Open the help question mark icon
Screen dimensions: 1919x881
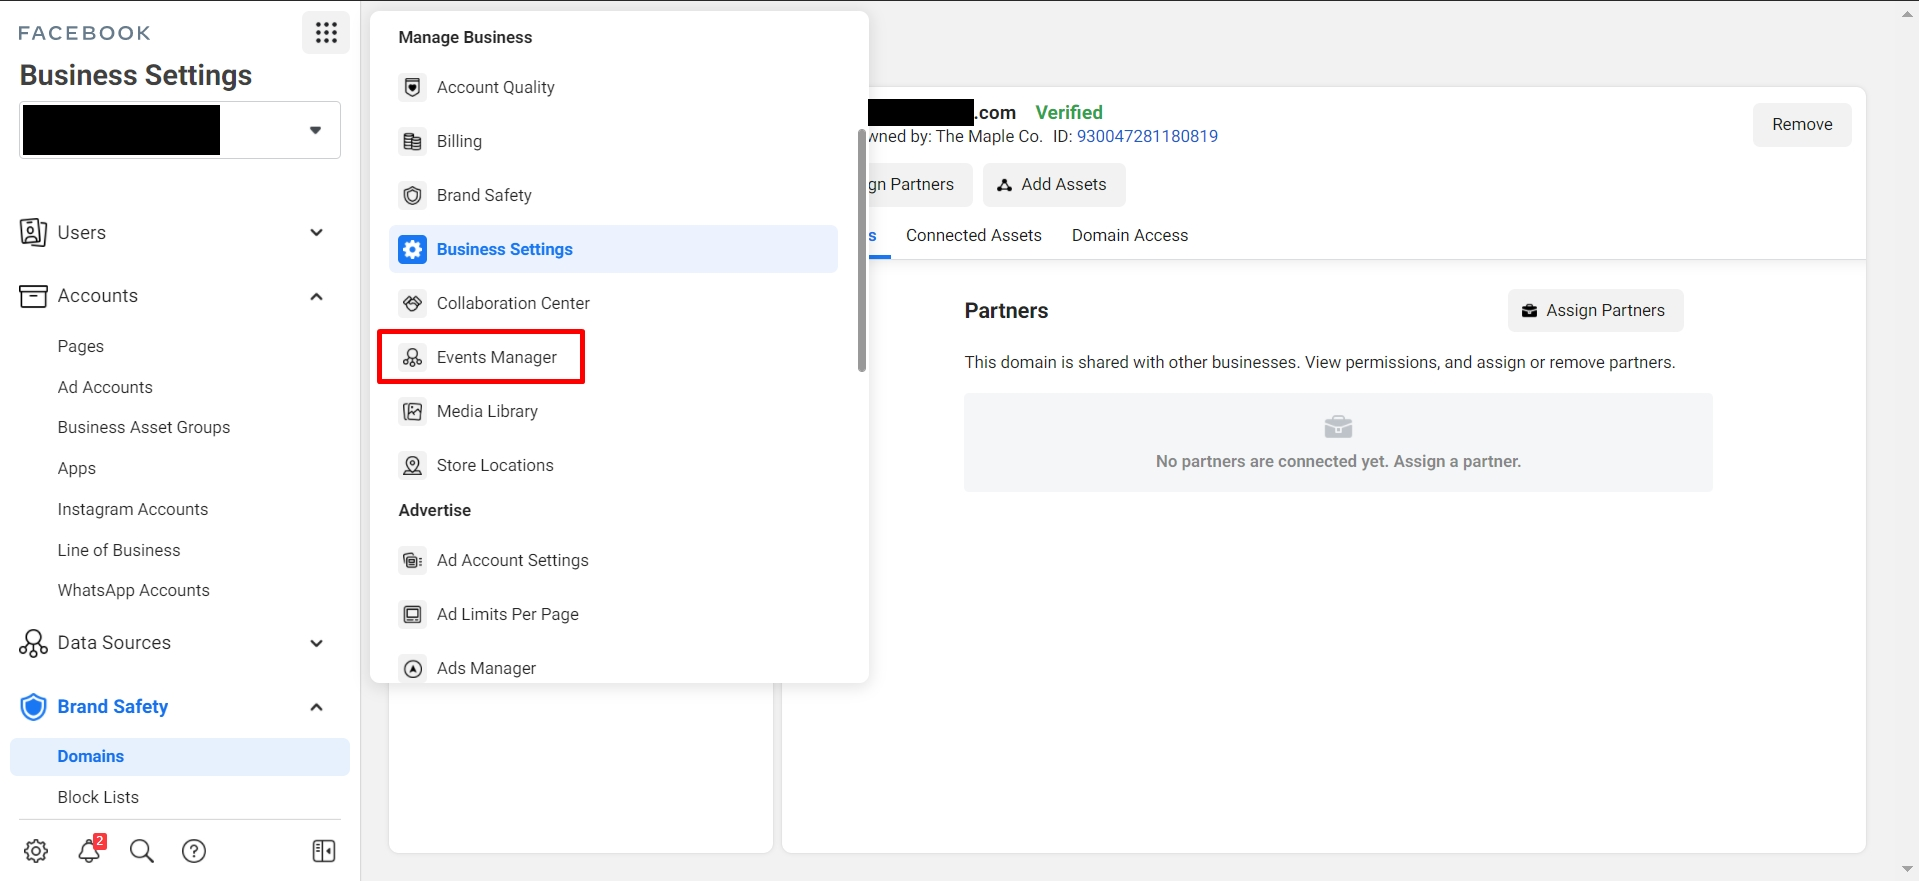pyautogui.click(x=194, y=851)
